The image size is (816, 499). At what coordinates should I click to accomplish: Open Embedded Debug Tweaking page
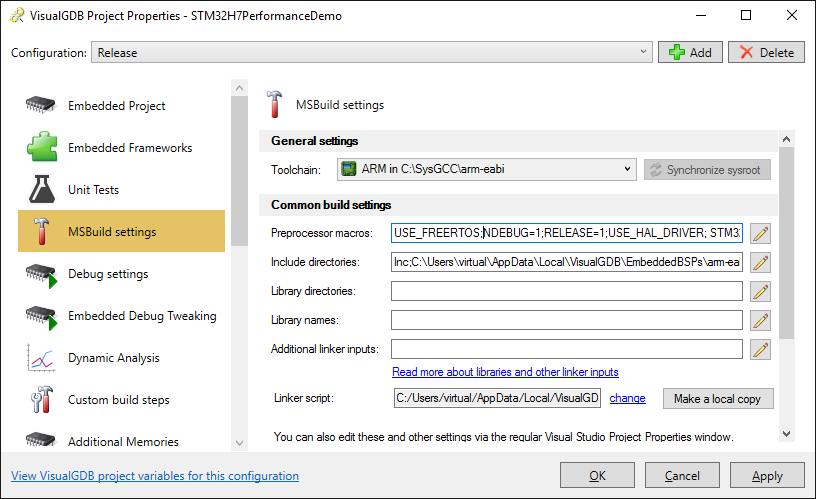click(x=121, y=316)
